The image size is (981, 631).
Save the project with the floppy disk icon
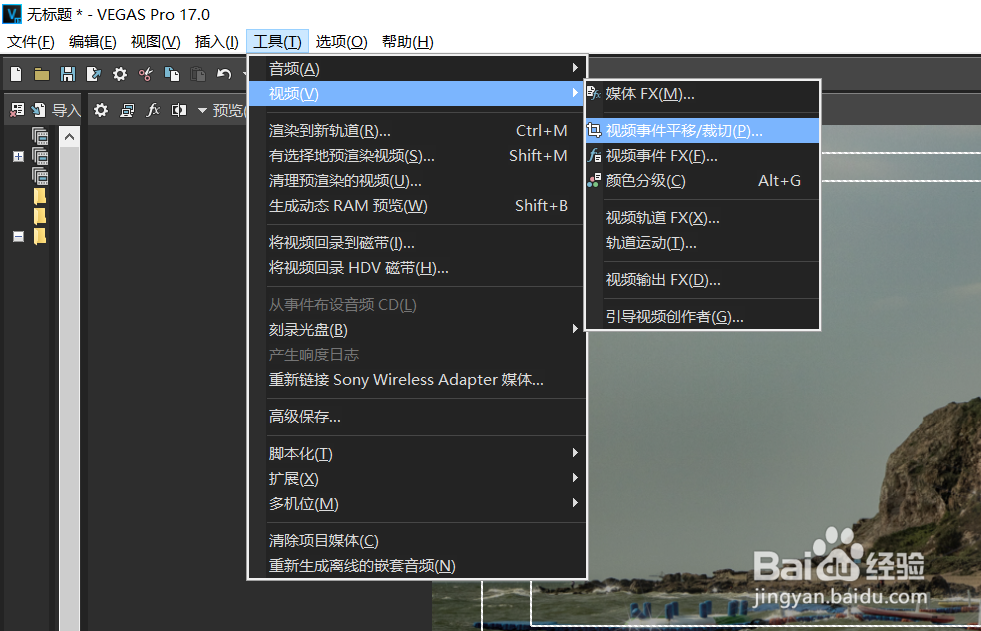click(x=68, y=74)
